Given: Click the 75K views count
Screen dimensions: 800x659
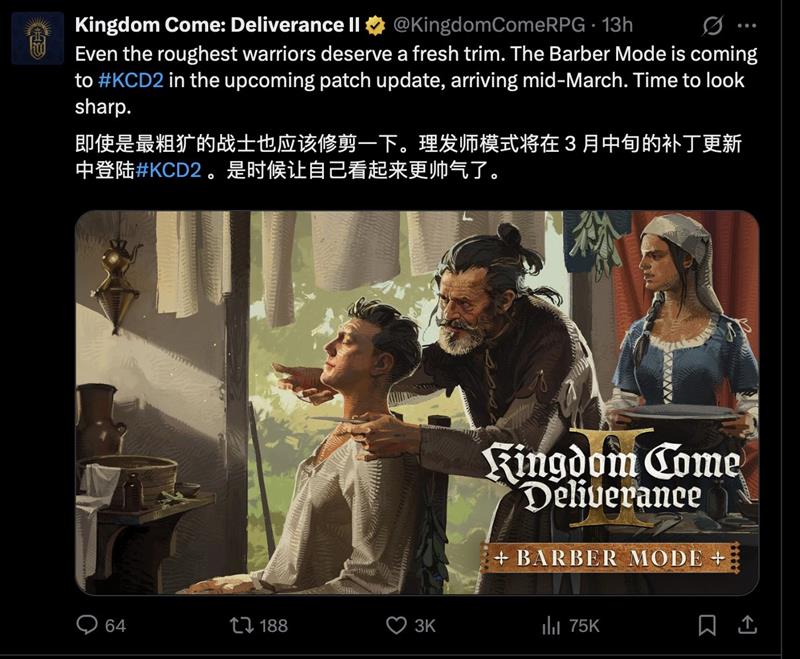Looking at the screenshot, I should 584,626.
